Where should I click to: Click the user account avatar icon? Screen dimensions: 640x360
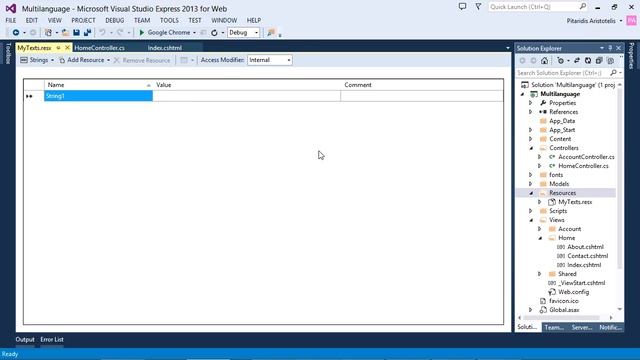click(631, 20)
